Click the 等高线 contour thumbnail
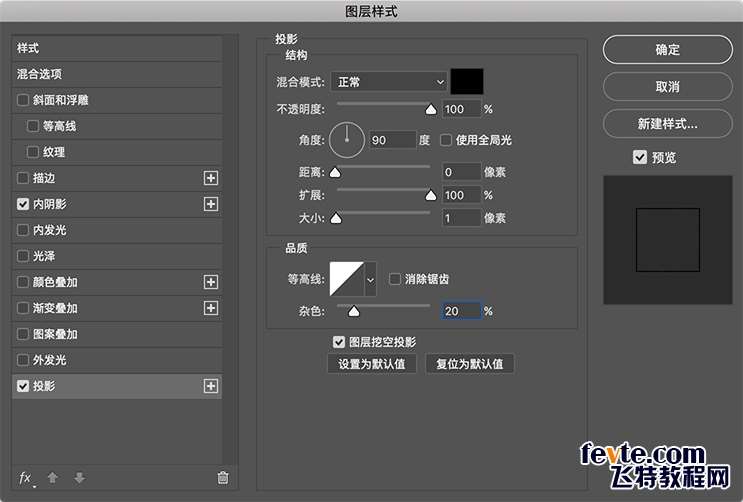 click(347, 279)
